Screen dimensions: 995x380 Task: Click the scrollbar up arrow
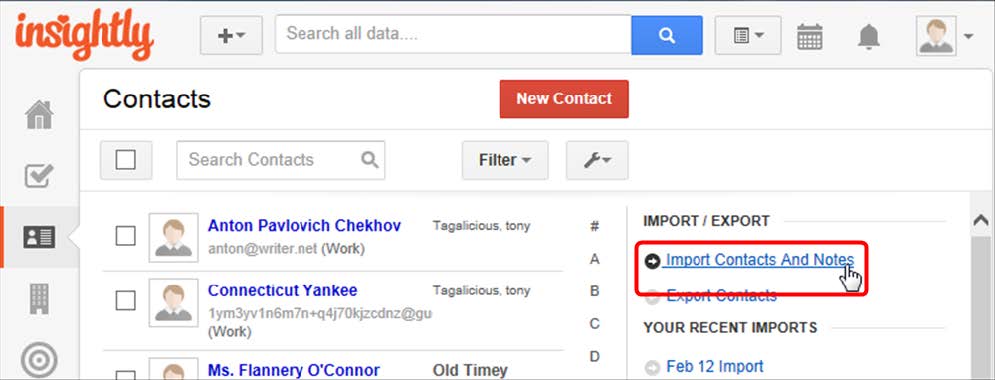pos(981,221)
